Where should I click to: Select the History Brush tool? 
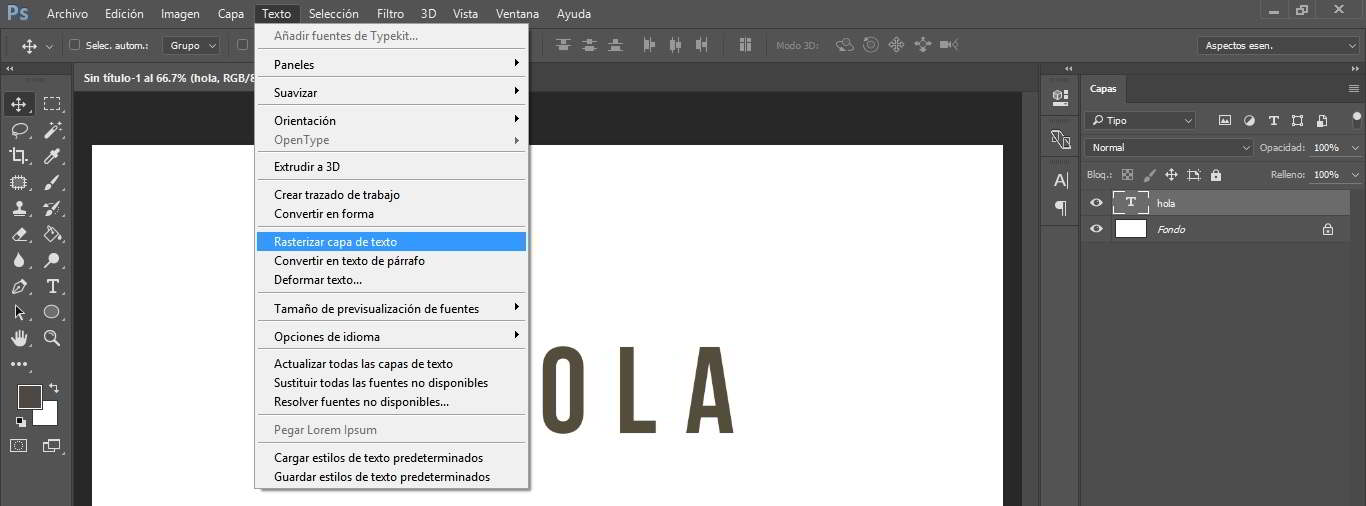coord(52,208)
